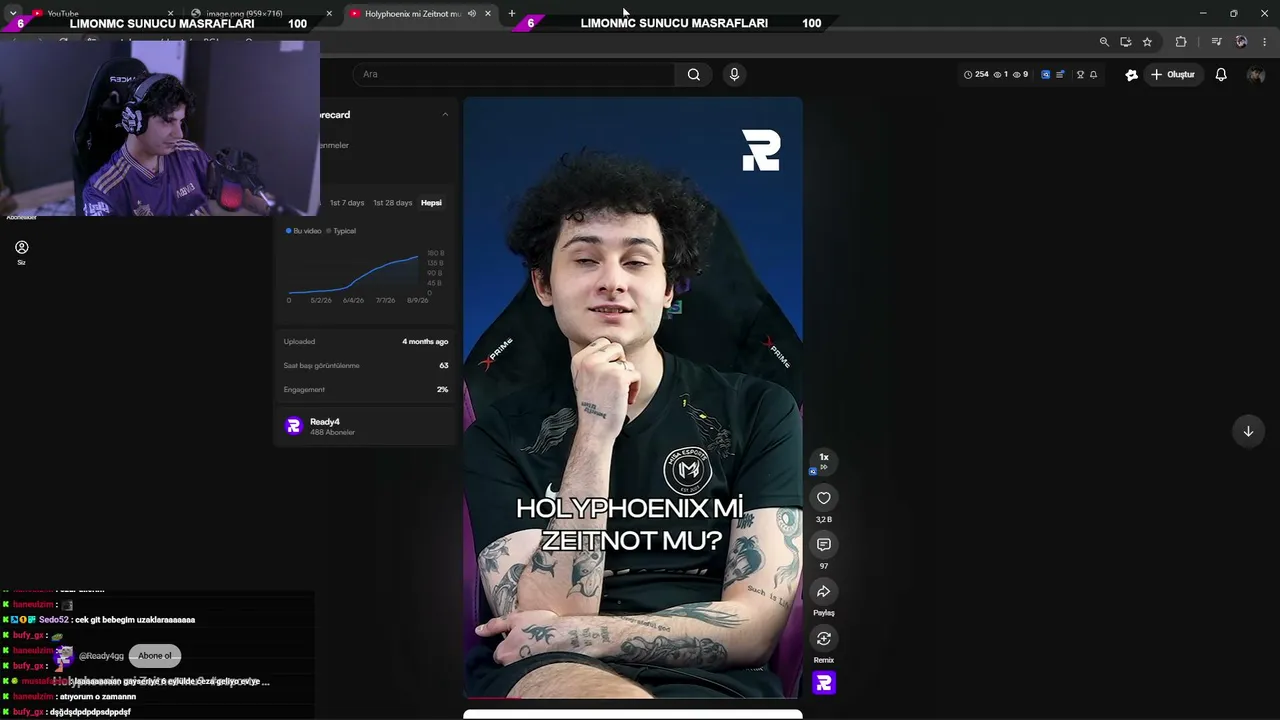Bookmark this page with the star icon
This screenshot has width=1280, height=720.
(x=1147, y=42)
